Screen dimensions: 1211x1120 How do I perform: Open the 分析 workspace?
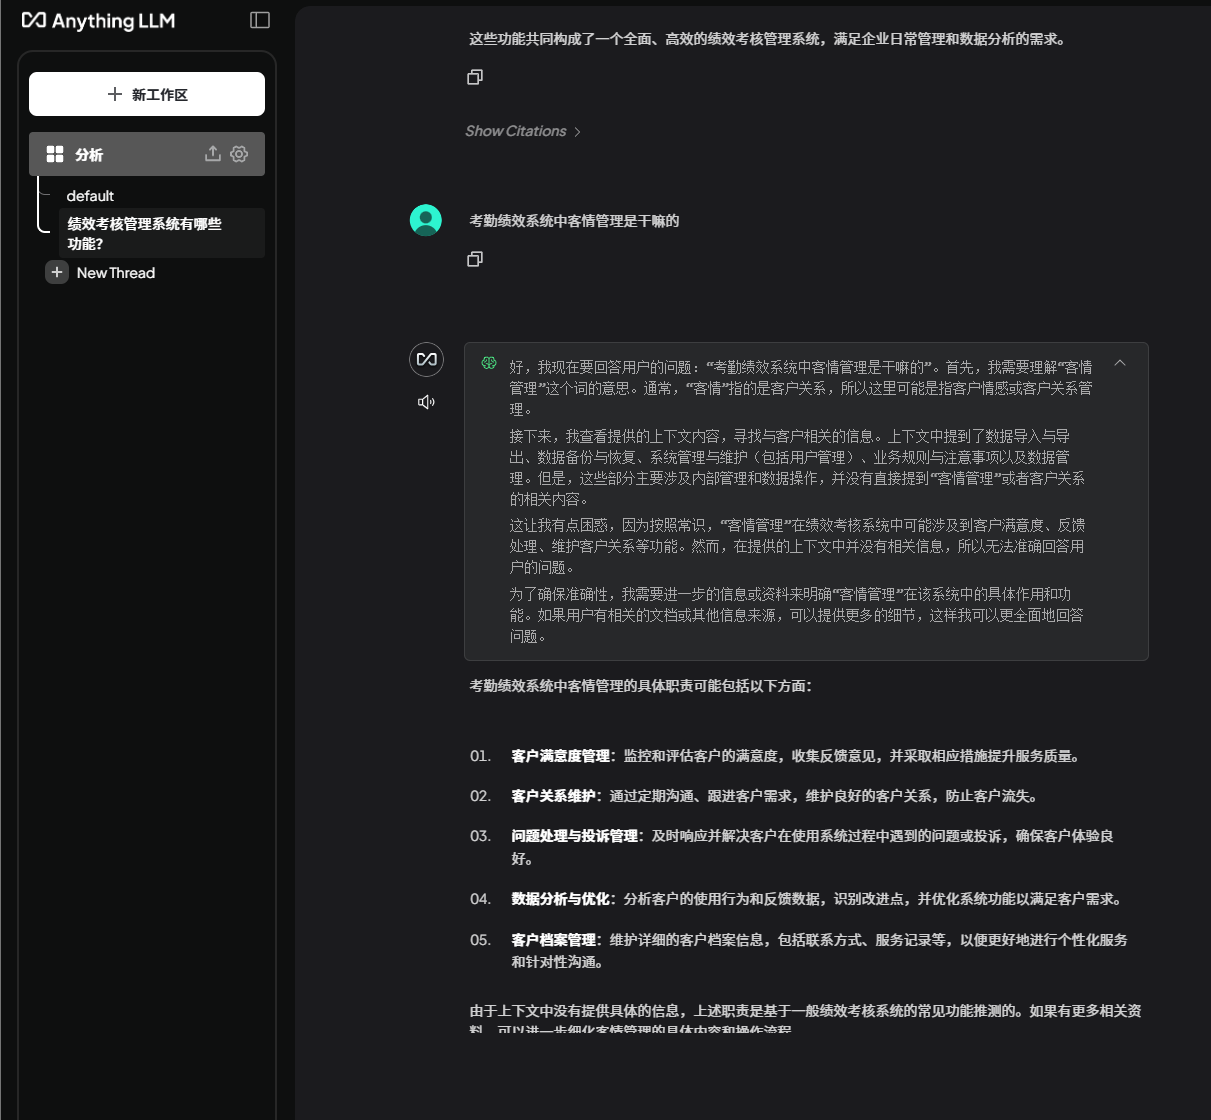pyautogui.click(x=147, y=154)
